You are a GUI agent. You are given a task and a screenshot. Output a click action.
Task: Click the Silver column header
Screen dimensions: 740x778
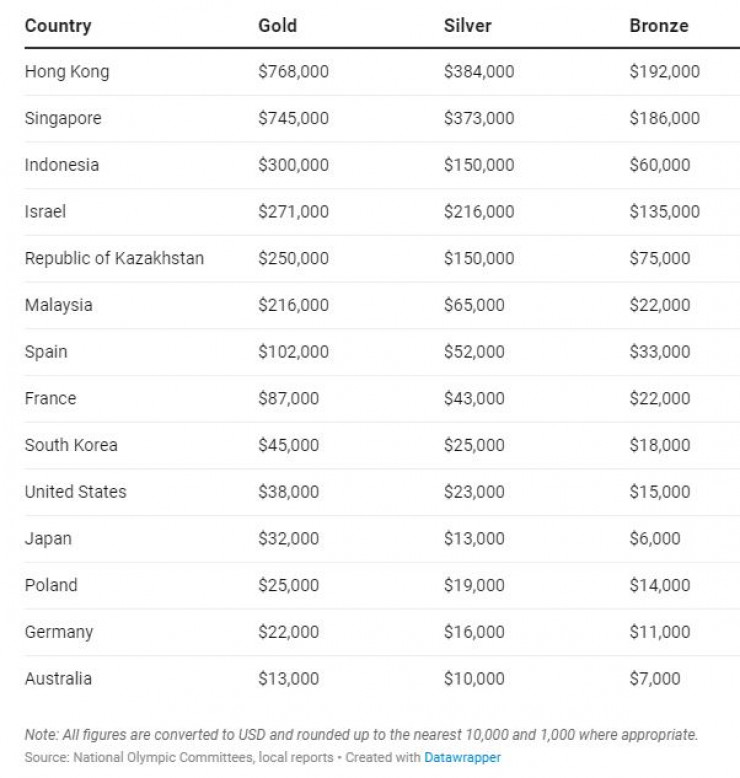[467, 26]
